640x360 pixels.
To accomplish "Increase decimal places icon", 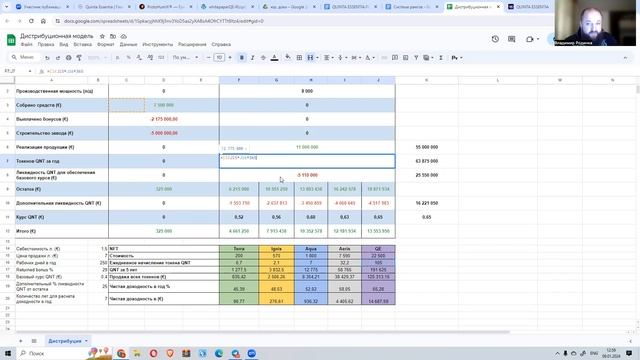I will [150, 58].
